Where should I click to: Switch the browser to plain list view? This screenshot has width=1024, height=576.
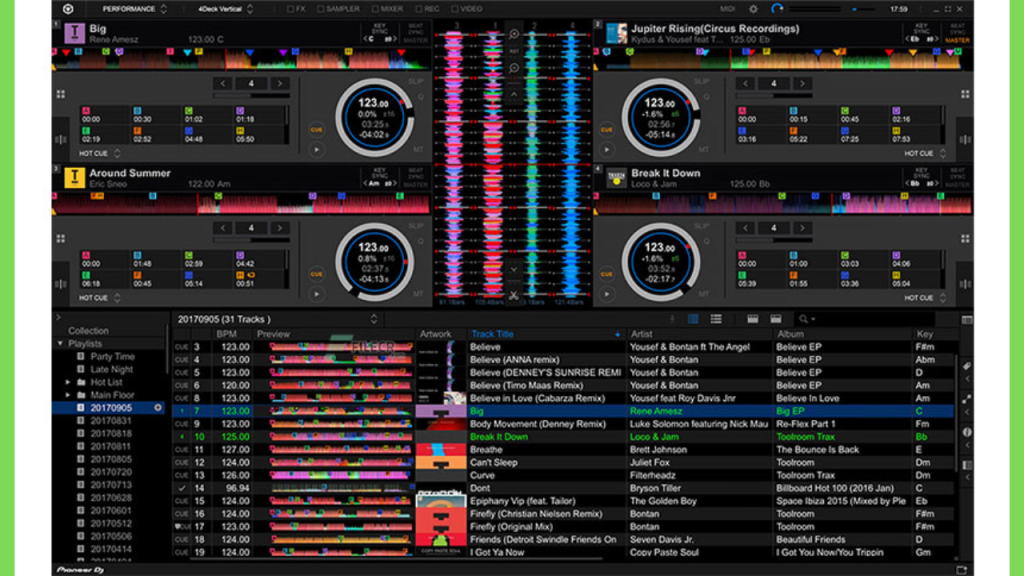click(x=716, y=319)
